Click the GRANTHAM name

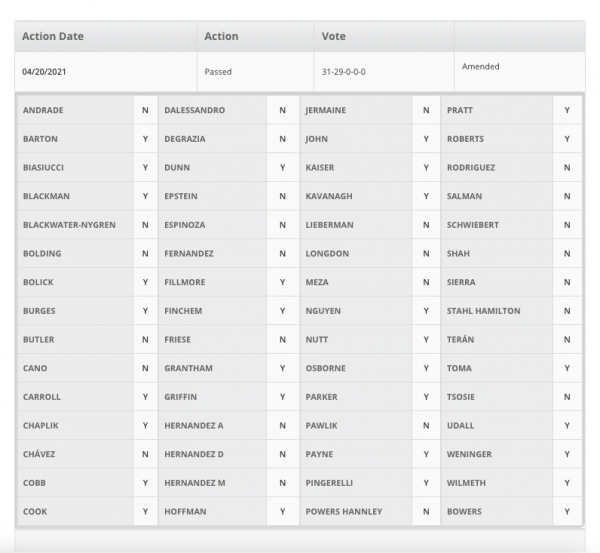(x=189, y=369)
